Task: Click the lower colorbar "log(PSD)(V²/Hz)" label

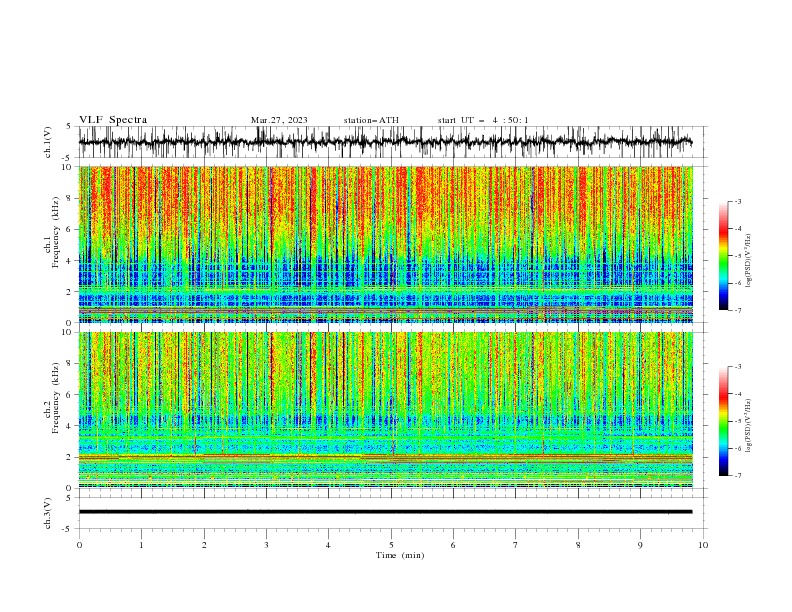Action: click(x=748, y=425)
